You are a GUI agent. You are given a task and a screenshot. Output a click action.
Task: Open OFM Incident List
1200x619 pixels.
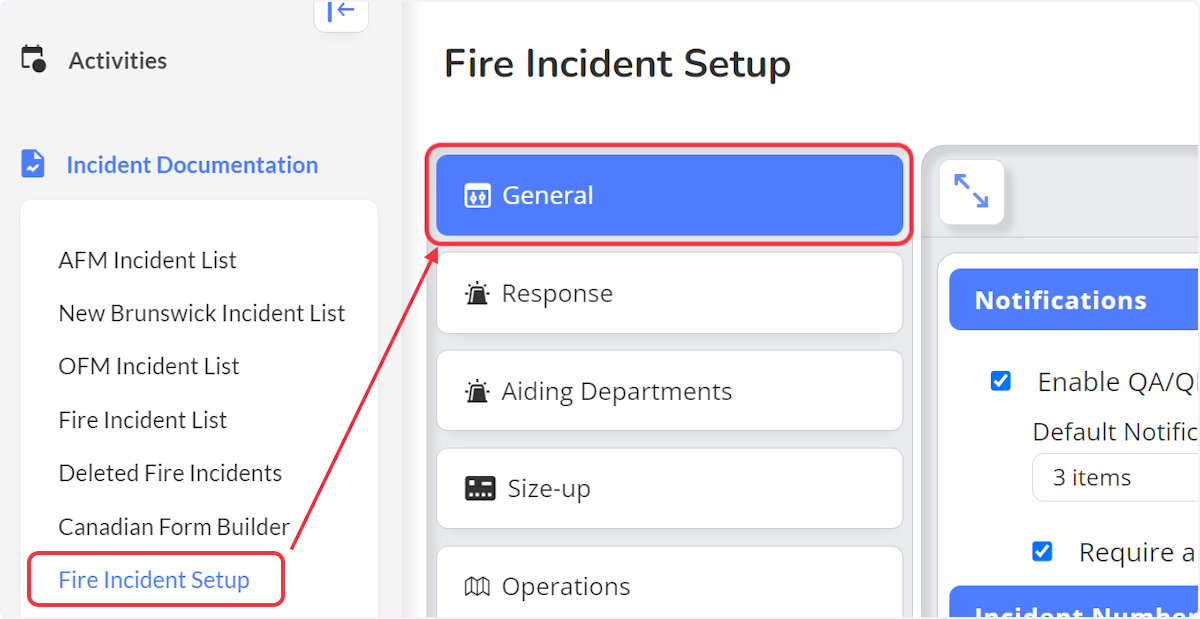pyautogui.click(x=149, y=366)
